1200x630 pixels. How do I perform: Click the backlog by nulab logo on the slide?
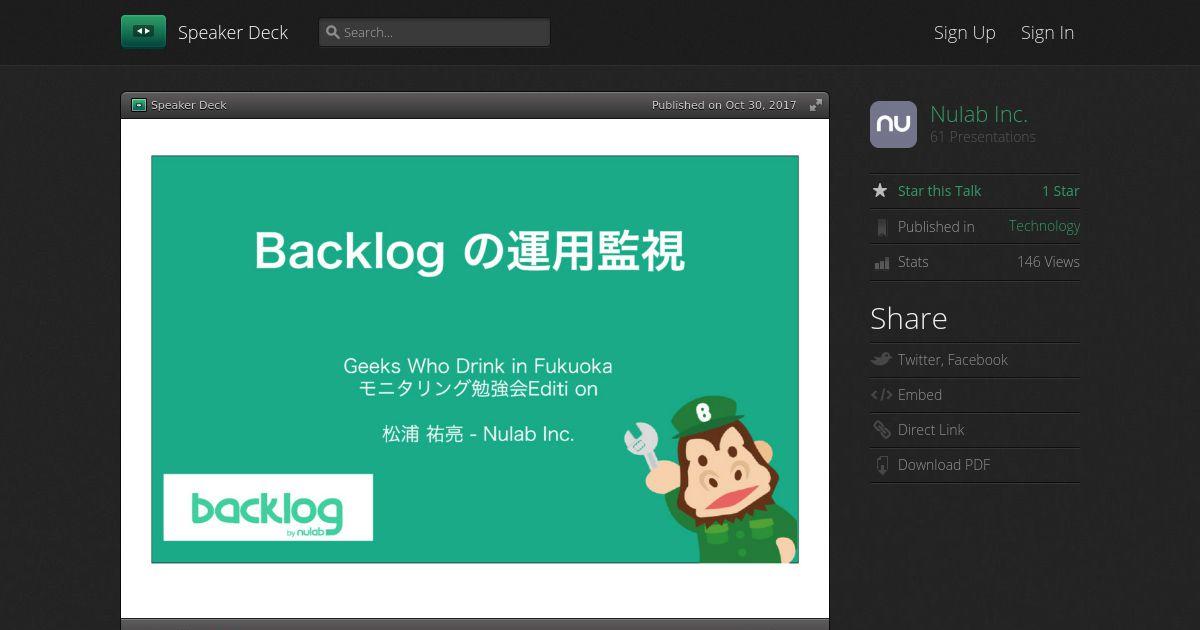[268, 508]
